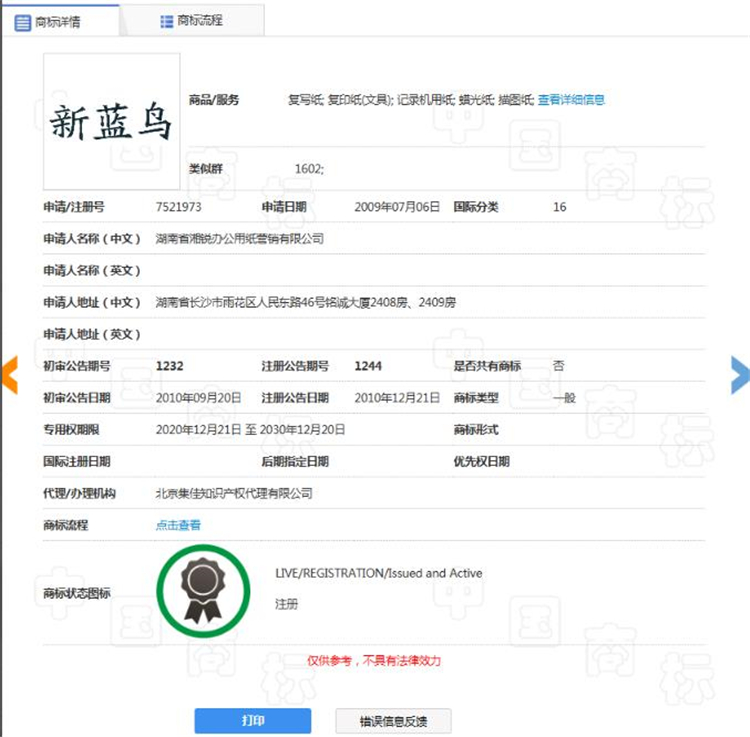
Task: Open the 查看详细信息 link for goods/services
Action: pyautogui.click(x=571, y=100)
